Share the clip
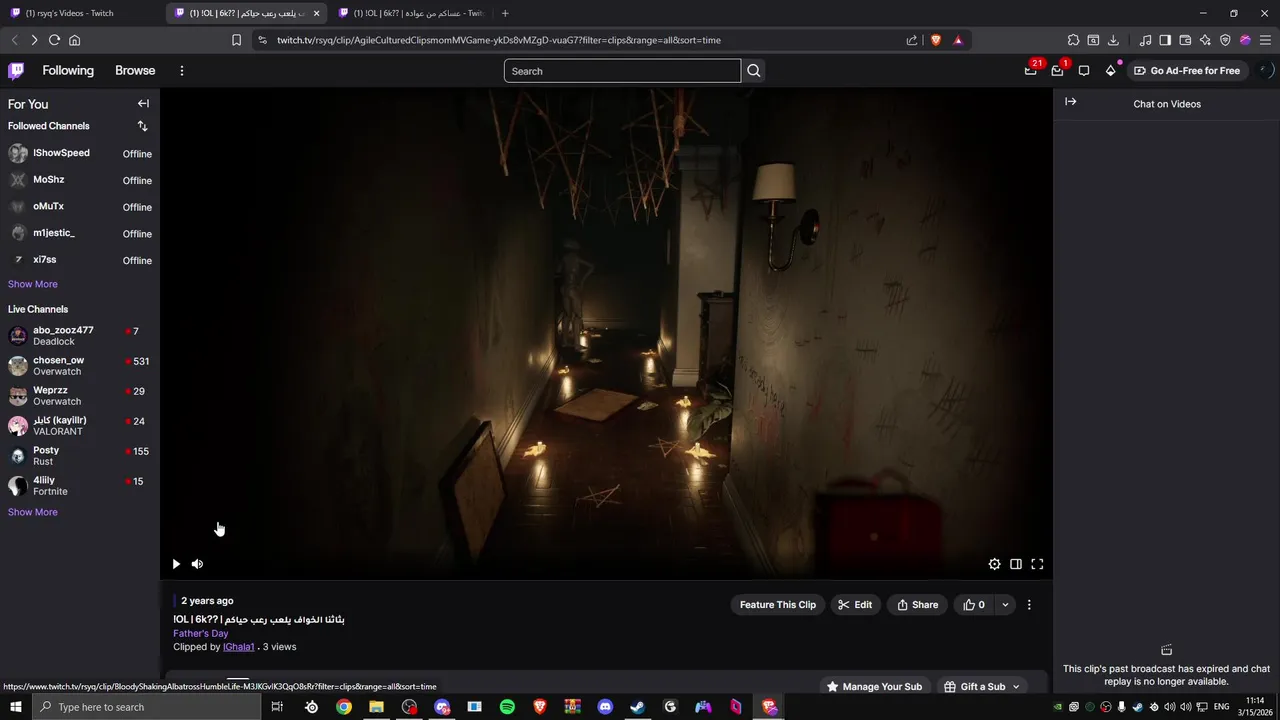This screenshot has height=720, width=1280. (x=917, y=605)
